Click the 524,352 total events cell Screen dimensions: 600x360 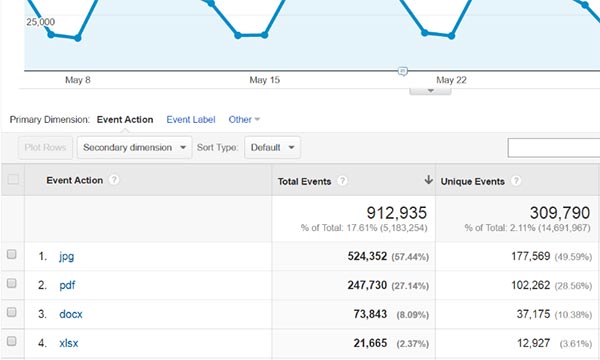367,256
